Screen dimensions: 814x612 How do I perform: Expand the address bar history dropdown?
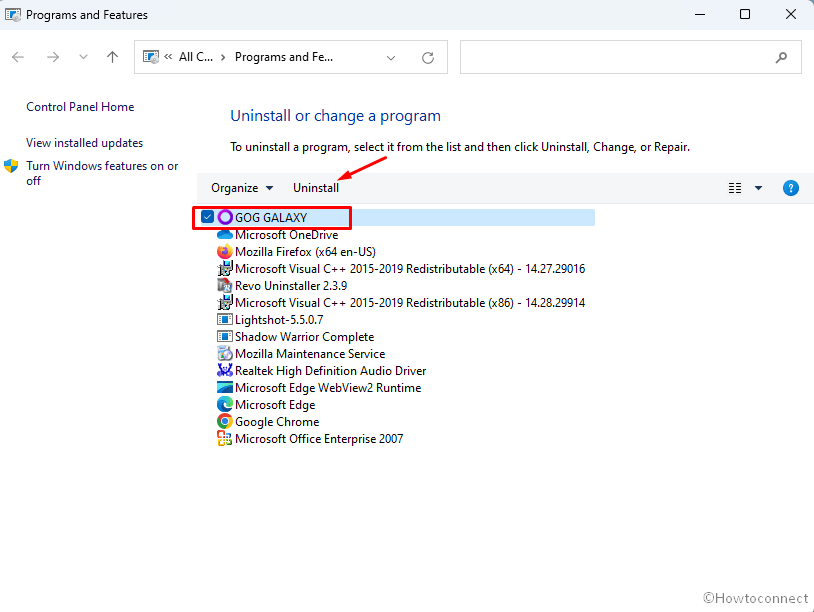click(x=391, y=58)
